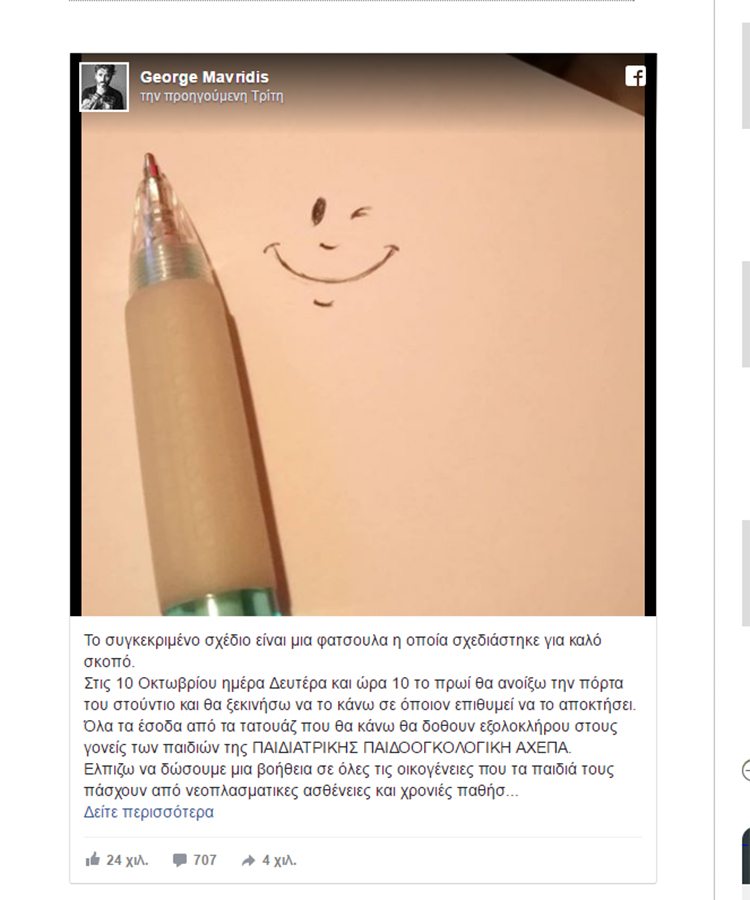The image size is (750, 900).
Task: Click the comment bubble icon
Action: (x=180, y=860)
